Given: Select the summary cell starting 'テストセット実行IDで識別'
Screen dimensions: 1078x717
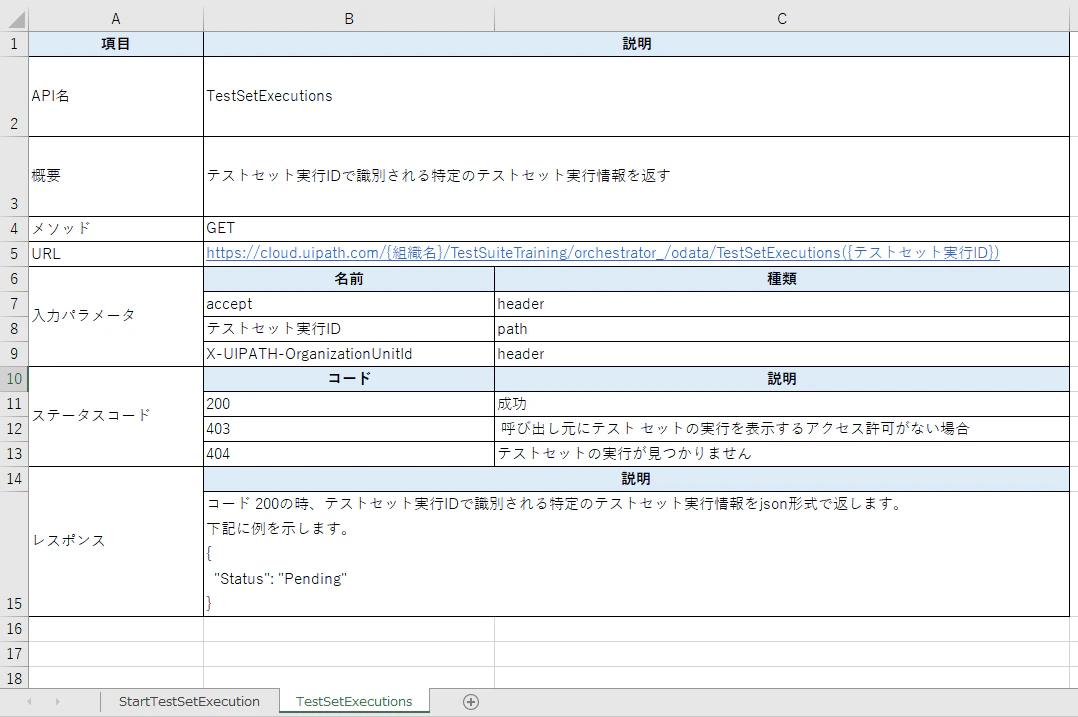Looking at the screenshot, I should pos(637,176).
